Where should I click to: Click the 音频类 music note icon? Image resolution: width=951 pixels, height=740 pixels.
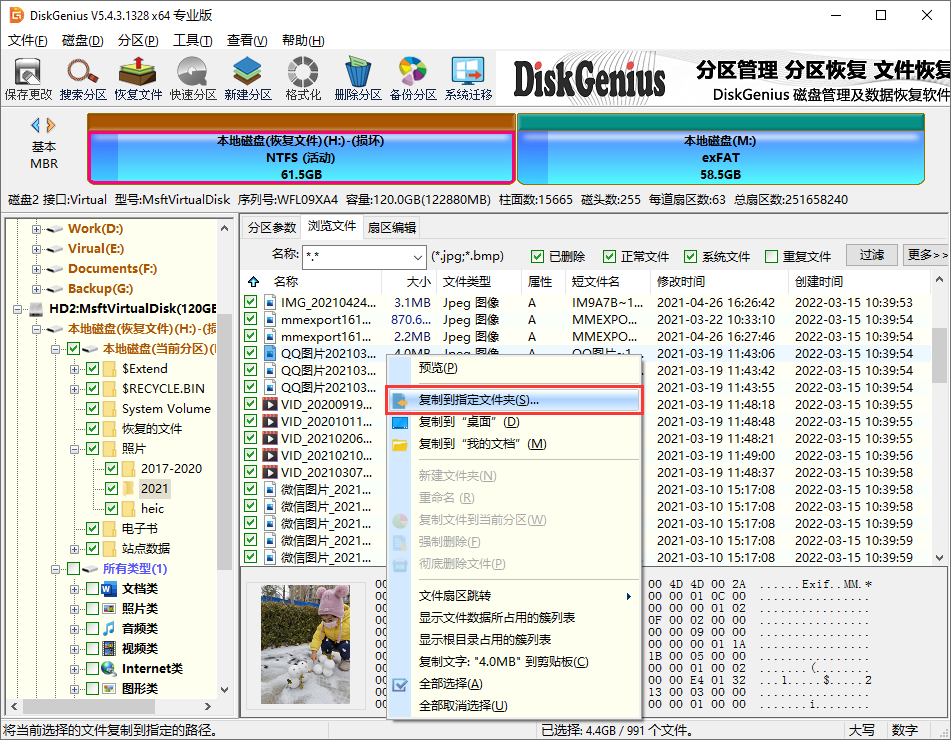pos(109,628)
